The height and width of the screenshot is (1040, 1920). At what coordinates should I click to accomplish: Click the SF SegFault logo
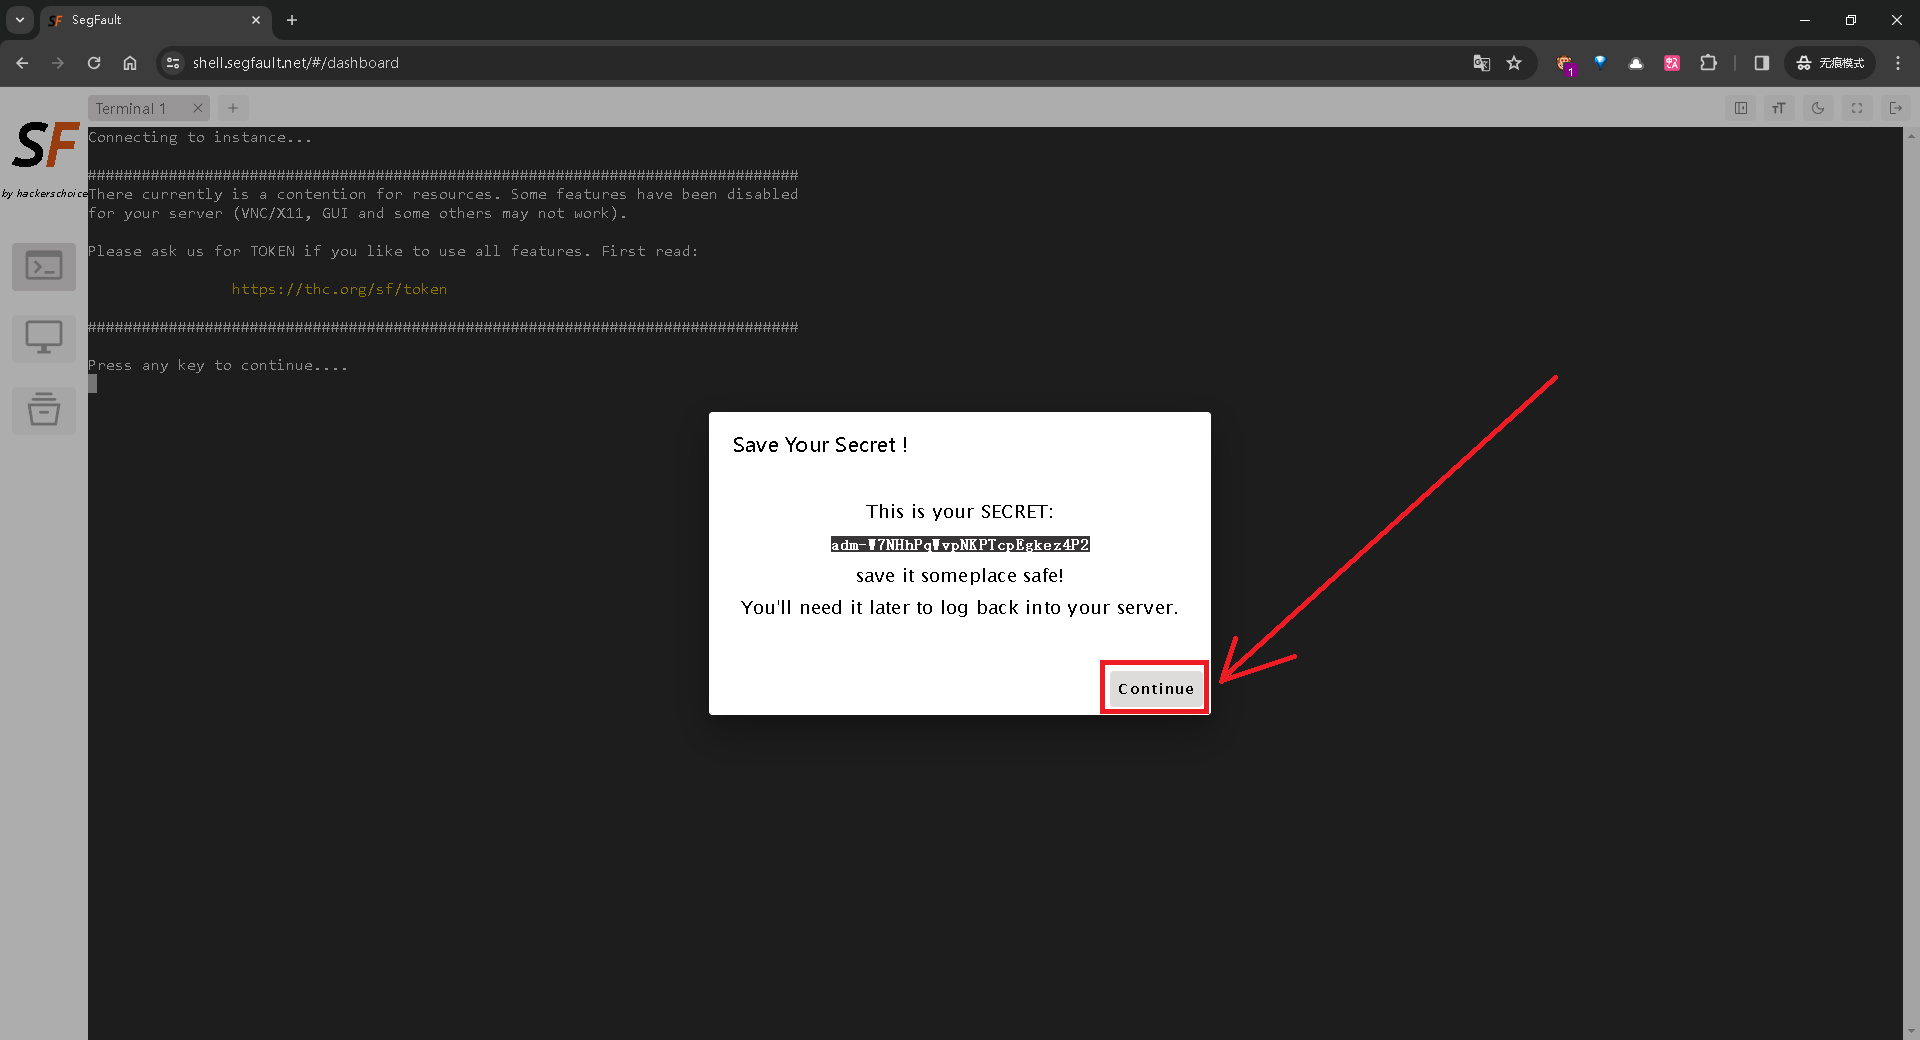click(45, 146)
